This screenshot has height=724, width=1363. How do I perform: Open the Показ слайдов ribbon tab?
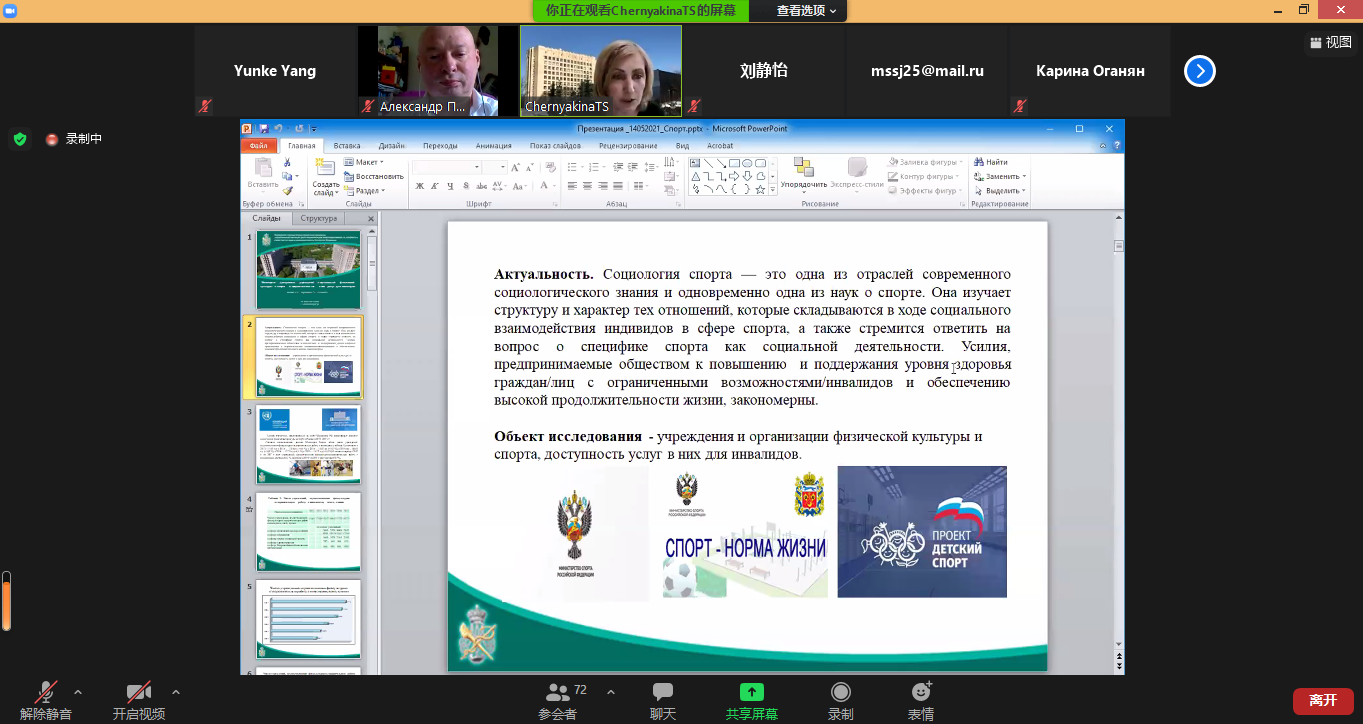click(555, 146)
